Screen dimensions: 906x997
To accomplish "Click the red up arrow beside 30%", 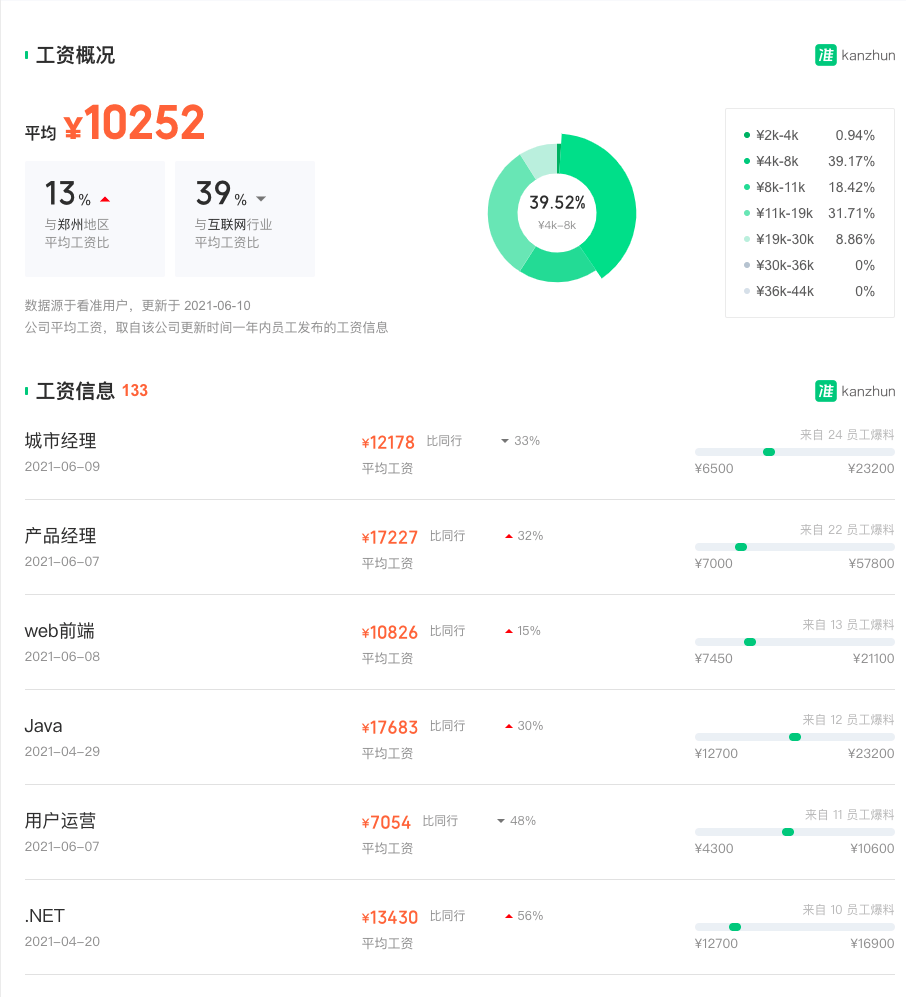I will 509,726.
